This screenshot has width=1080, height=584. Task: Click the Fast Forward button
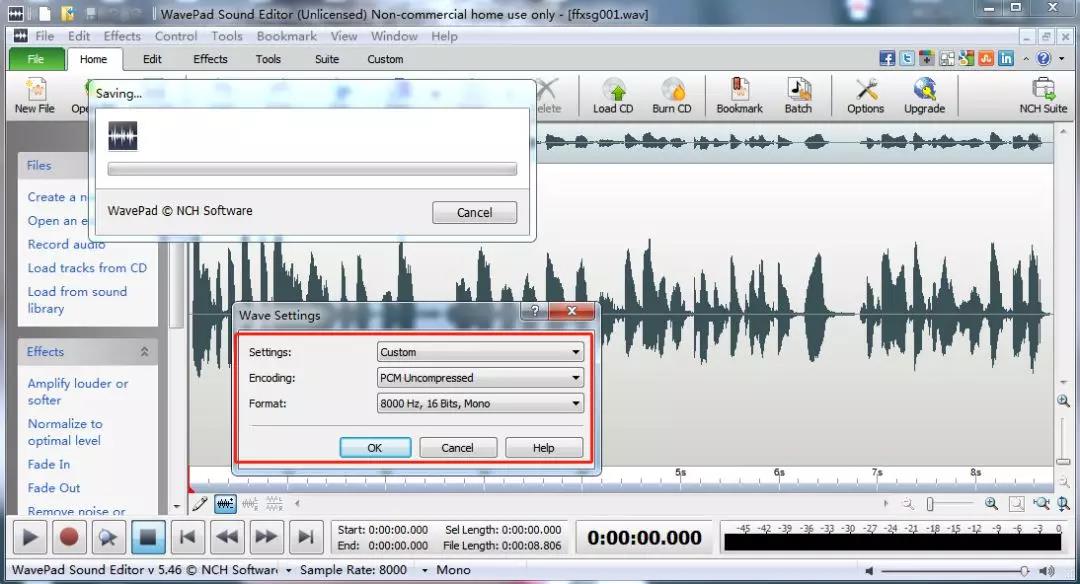pyautogui.click(x=266, y=536)
